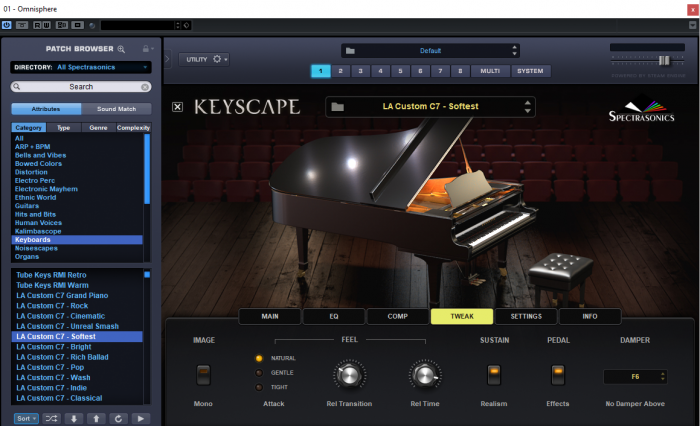Select Natural attack feel
700x426 pixels.
pyautogui.click(x=259, y=358)
